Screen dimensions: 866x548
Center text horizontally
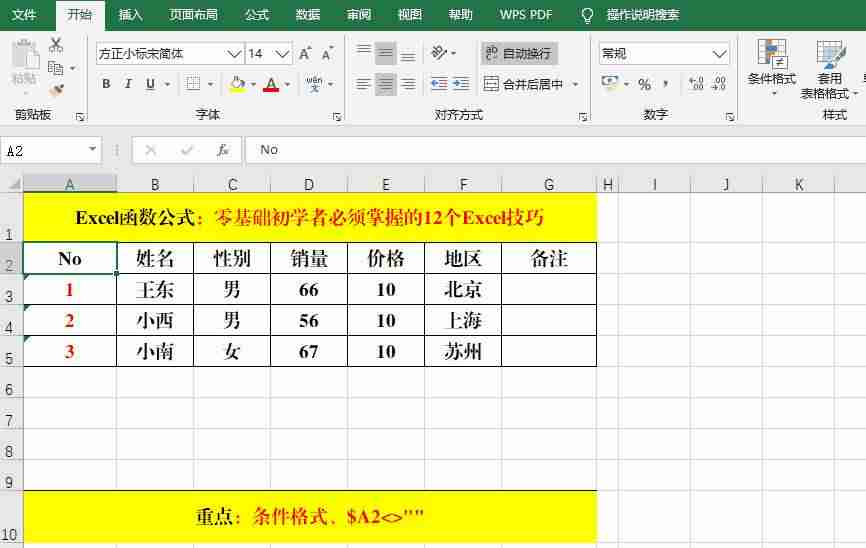pos(386,84)
